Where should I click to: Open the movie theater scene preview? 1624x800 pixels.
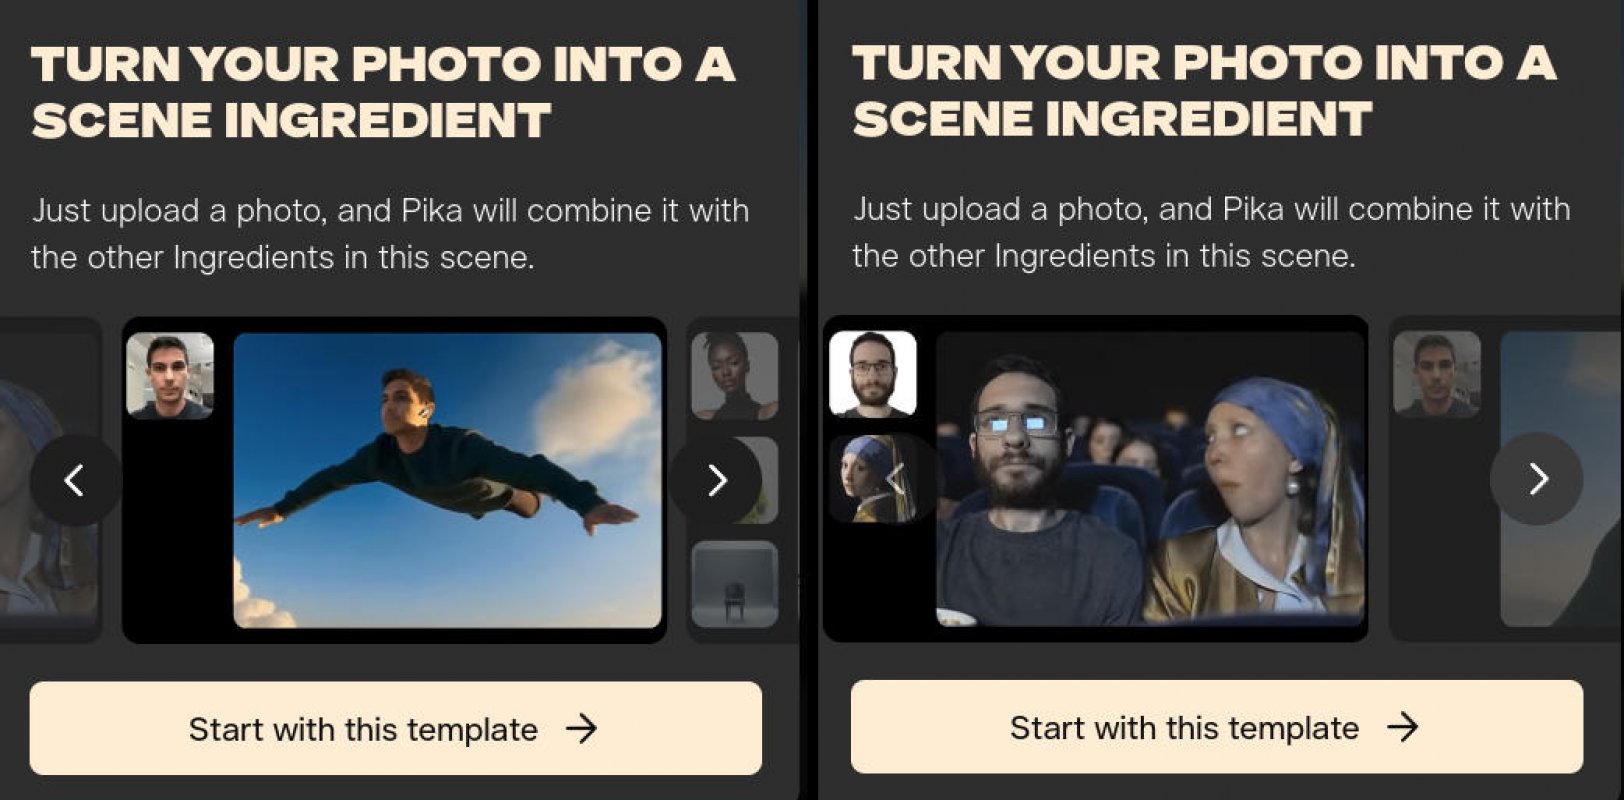1150,479
